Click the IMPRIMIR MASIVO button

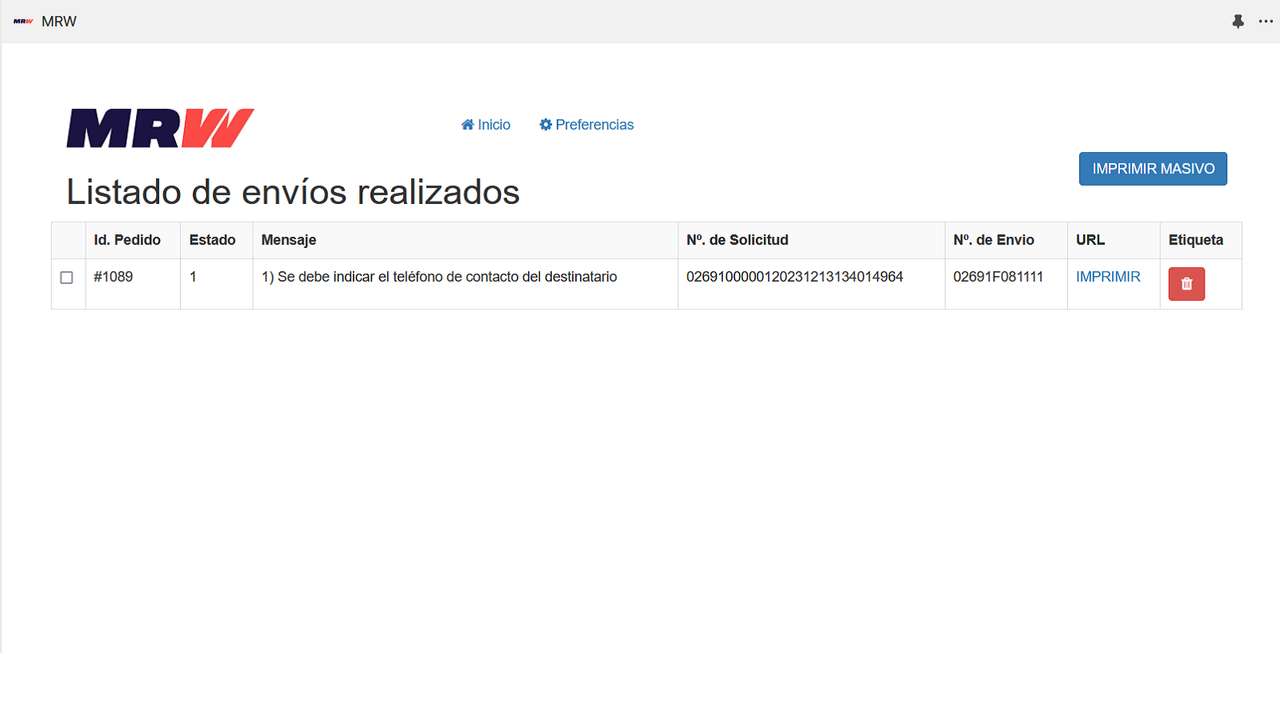pos(1153,169)
